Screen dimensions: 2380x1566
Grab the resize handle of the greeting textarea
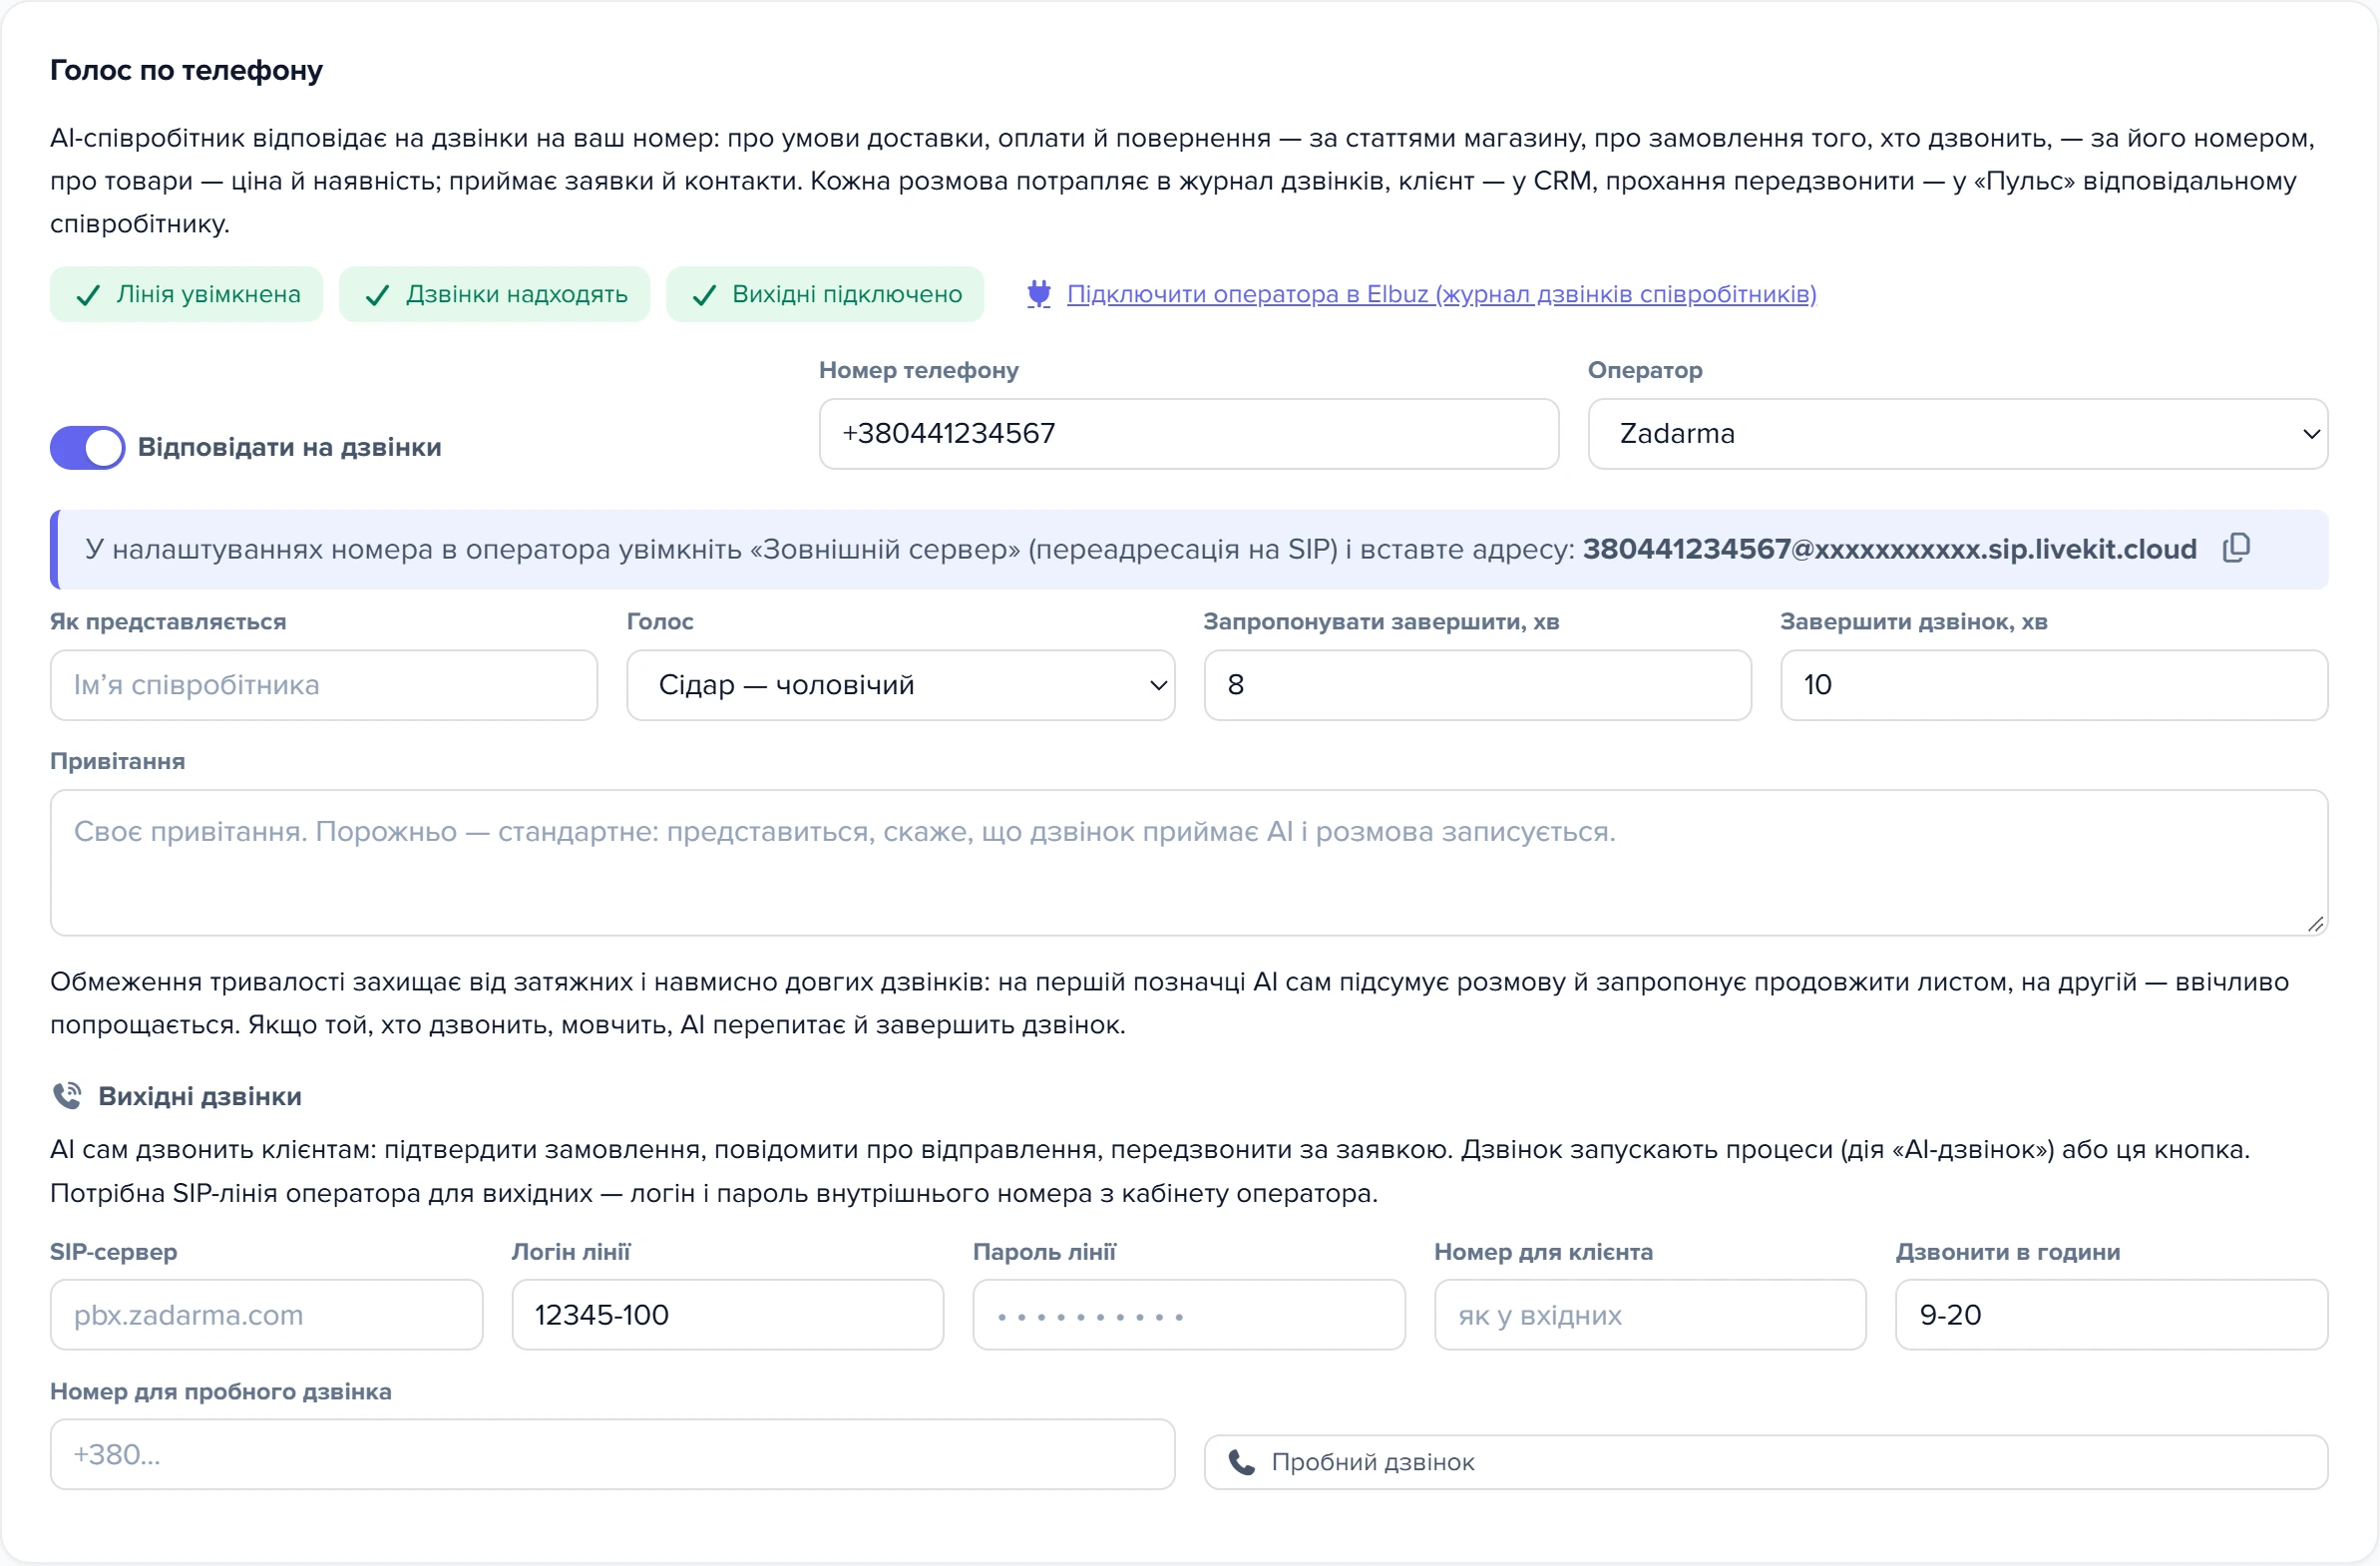(2315, 924)
